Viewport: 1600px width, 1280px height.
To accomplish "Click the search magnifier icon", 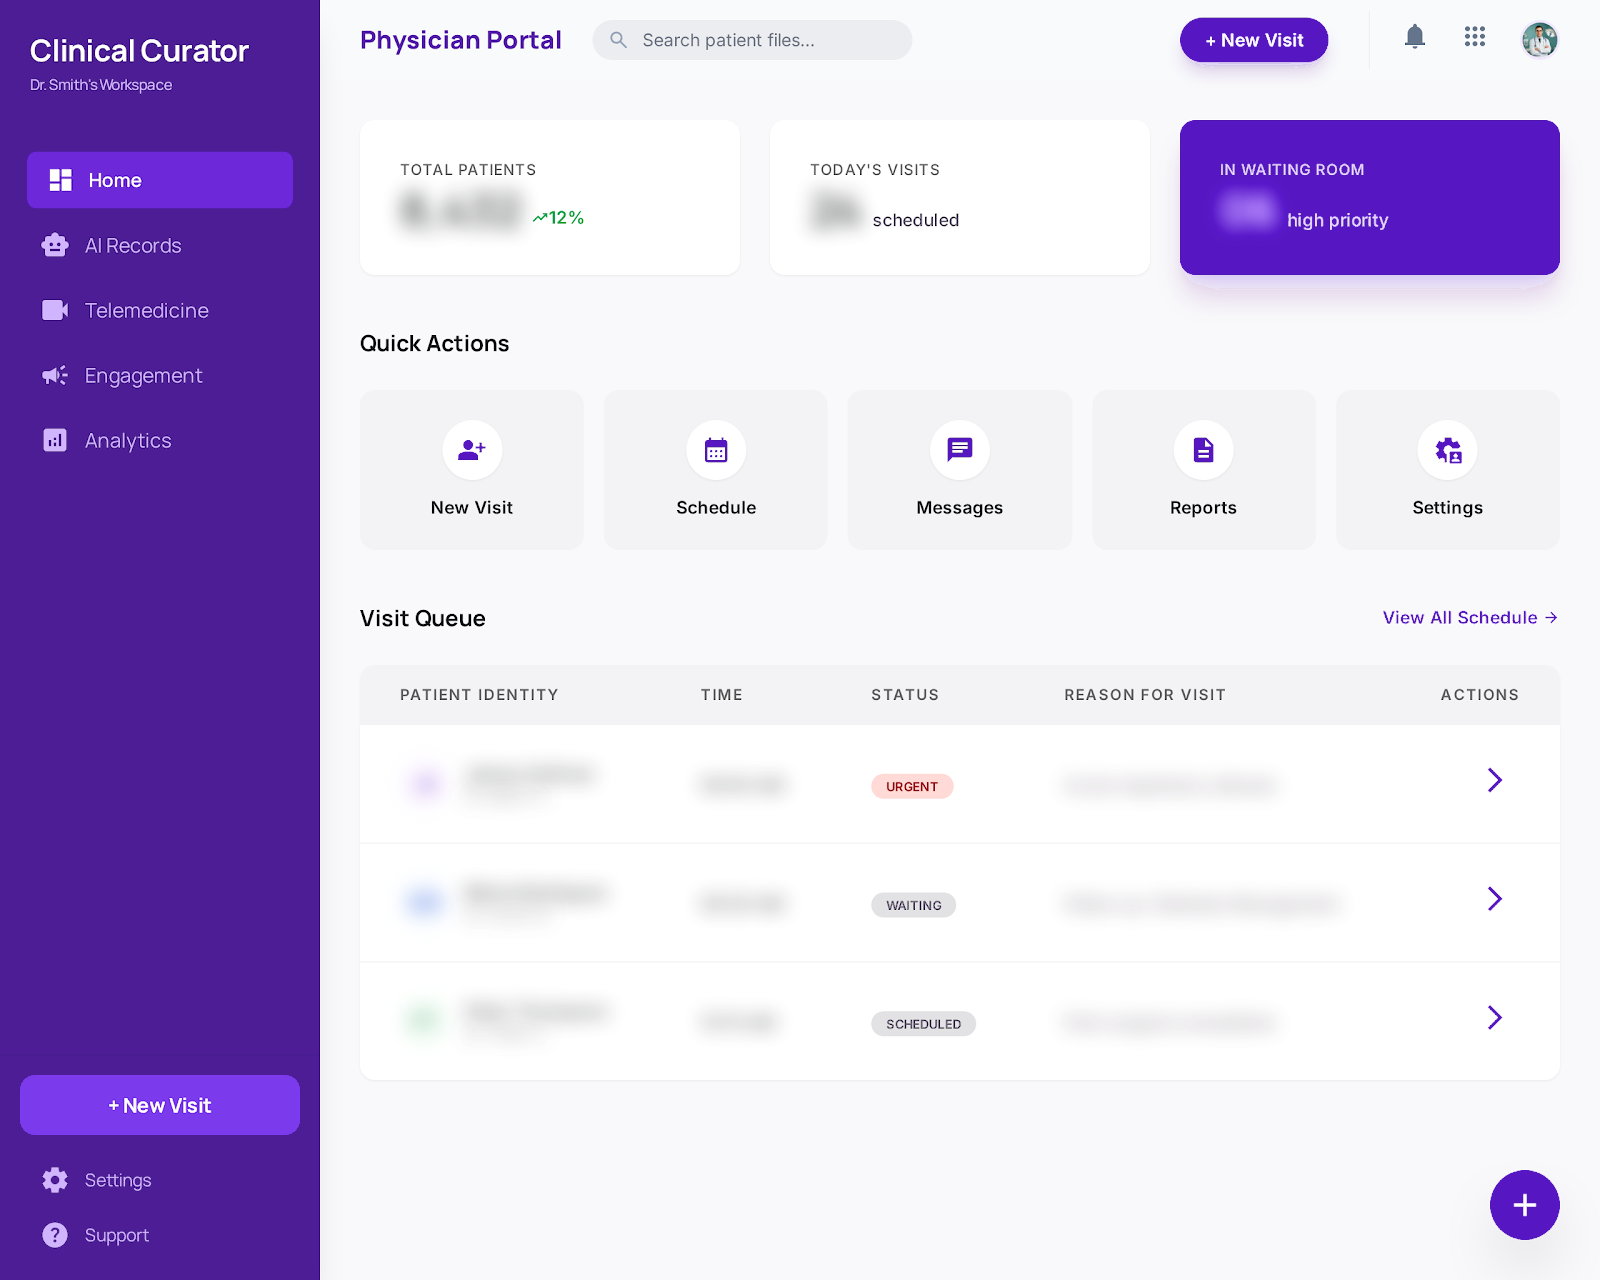I will 619,40.
